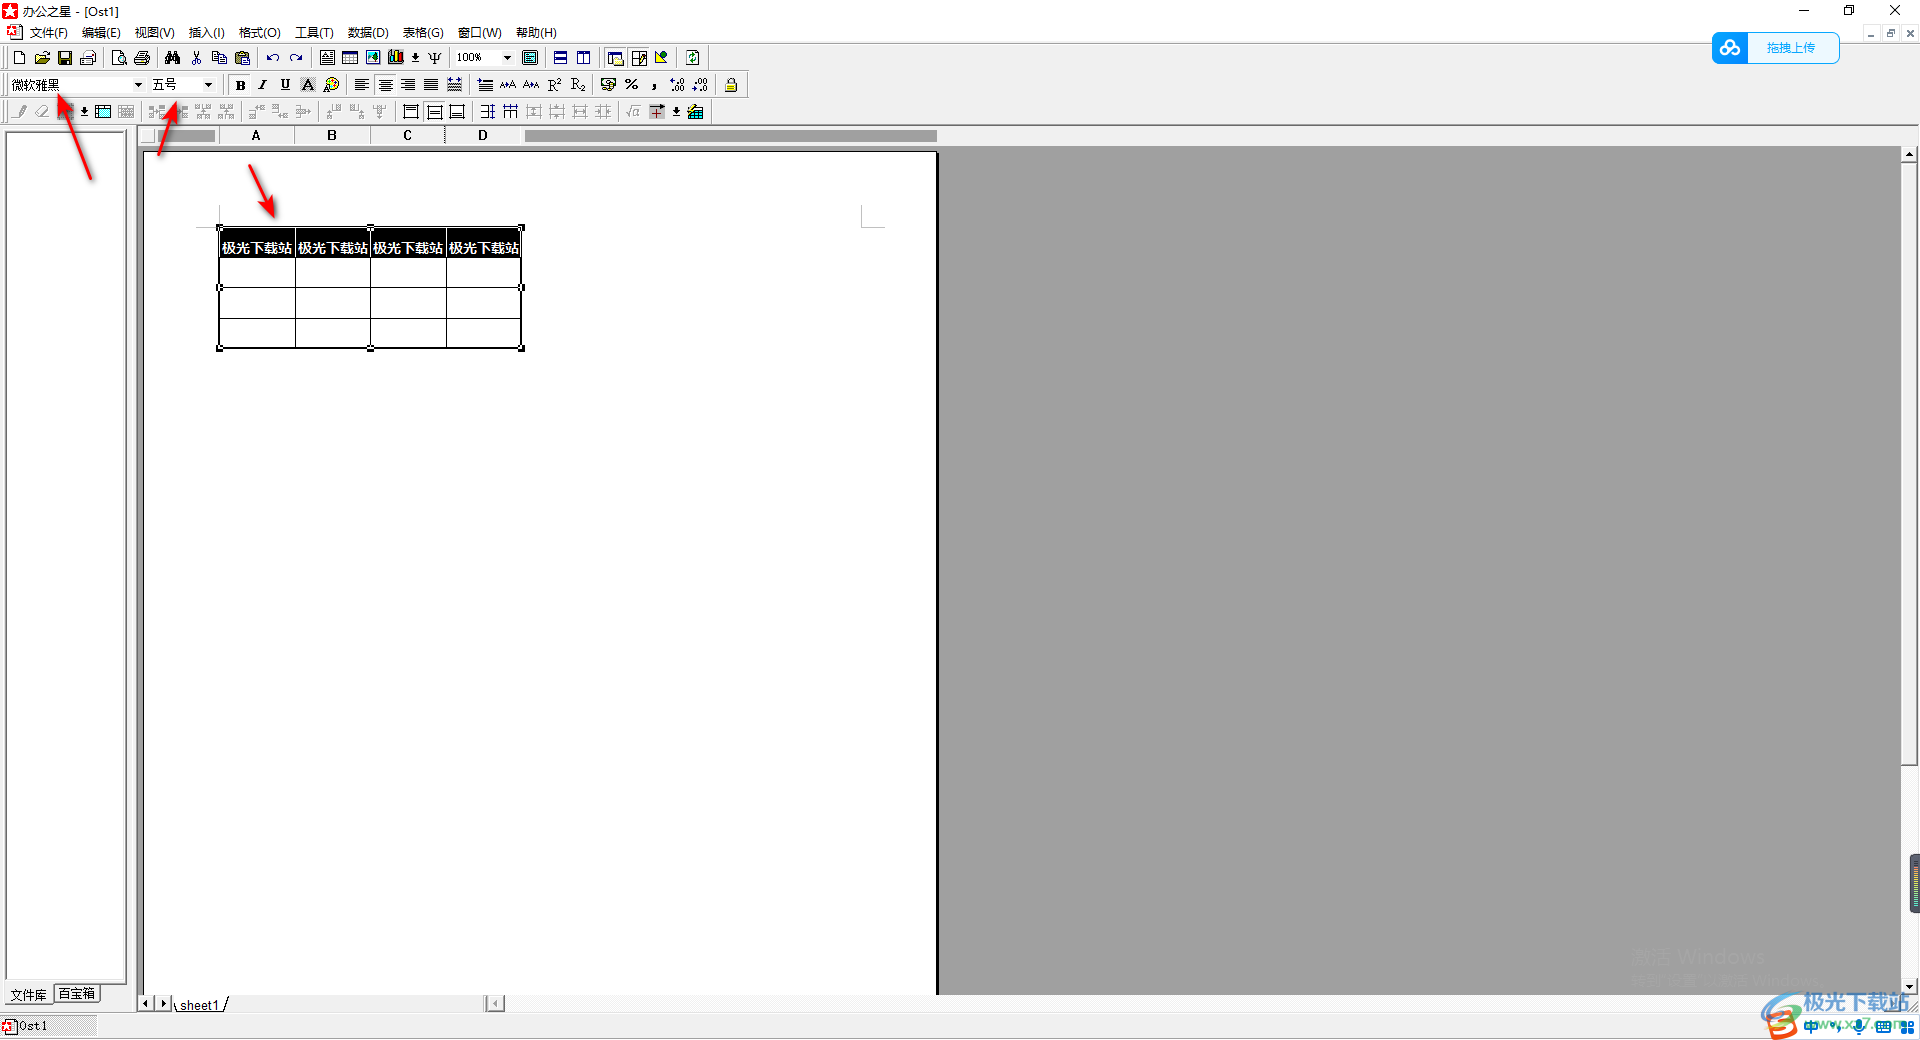Toggle Italic formatting

click(263, 85)
